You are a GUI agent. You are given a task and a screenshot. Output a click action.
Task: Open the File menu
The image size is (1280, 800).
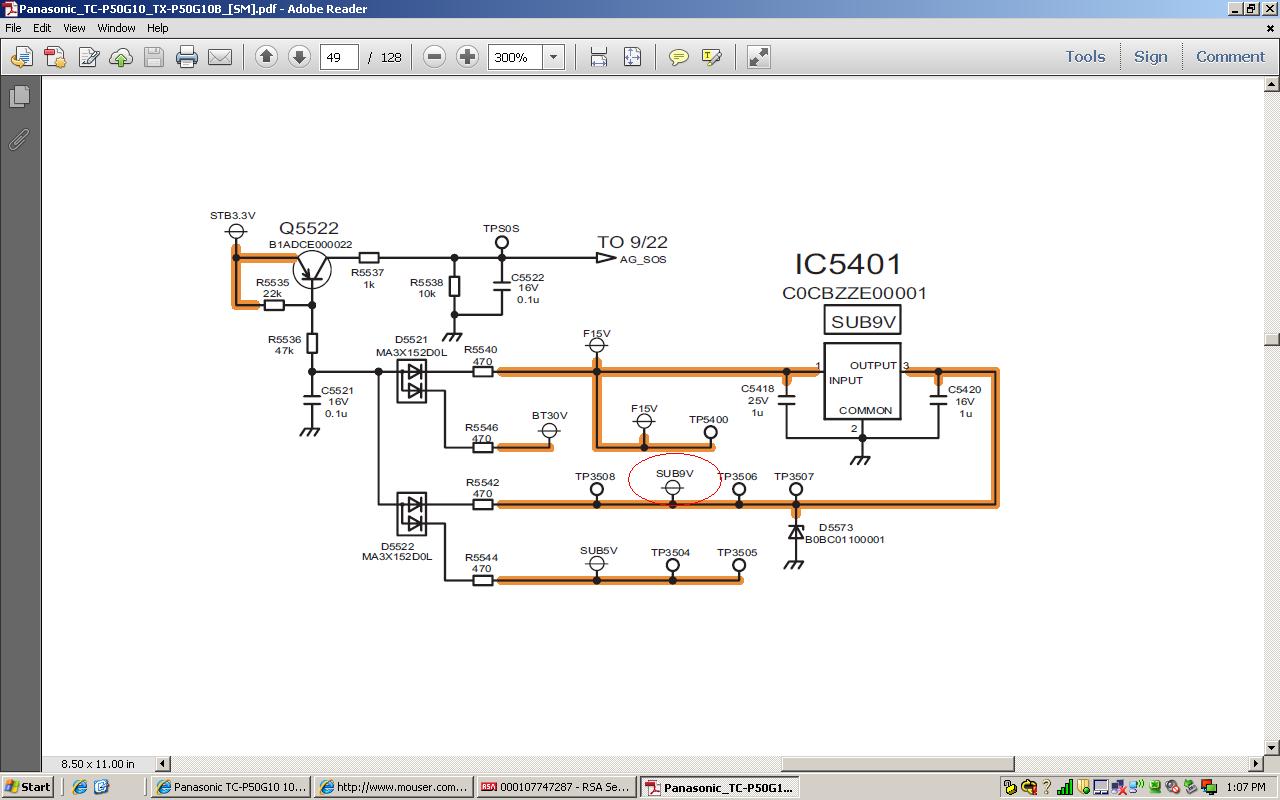pos(13,28)
